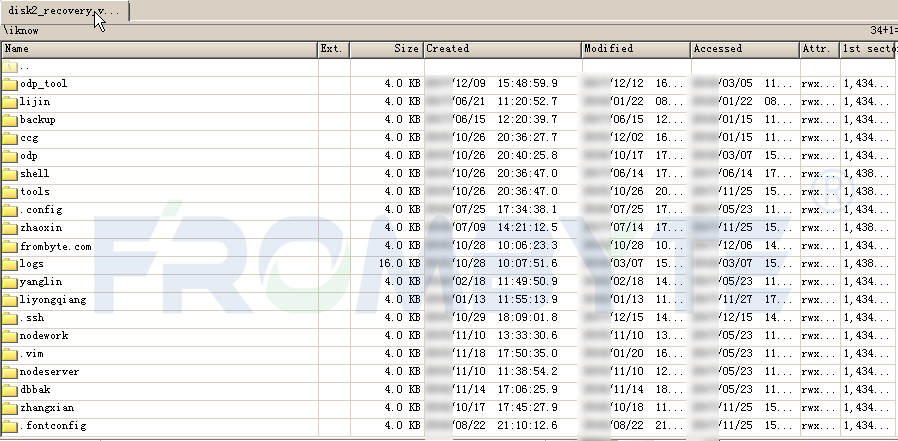Select the lijin folder name
The width and height of the screenshot is (898, 441).
35,102
